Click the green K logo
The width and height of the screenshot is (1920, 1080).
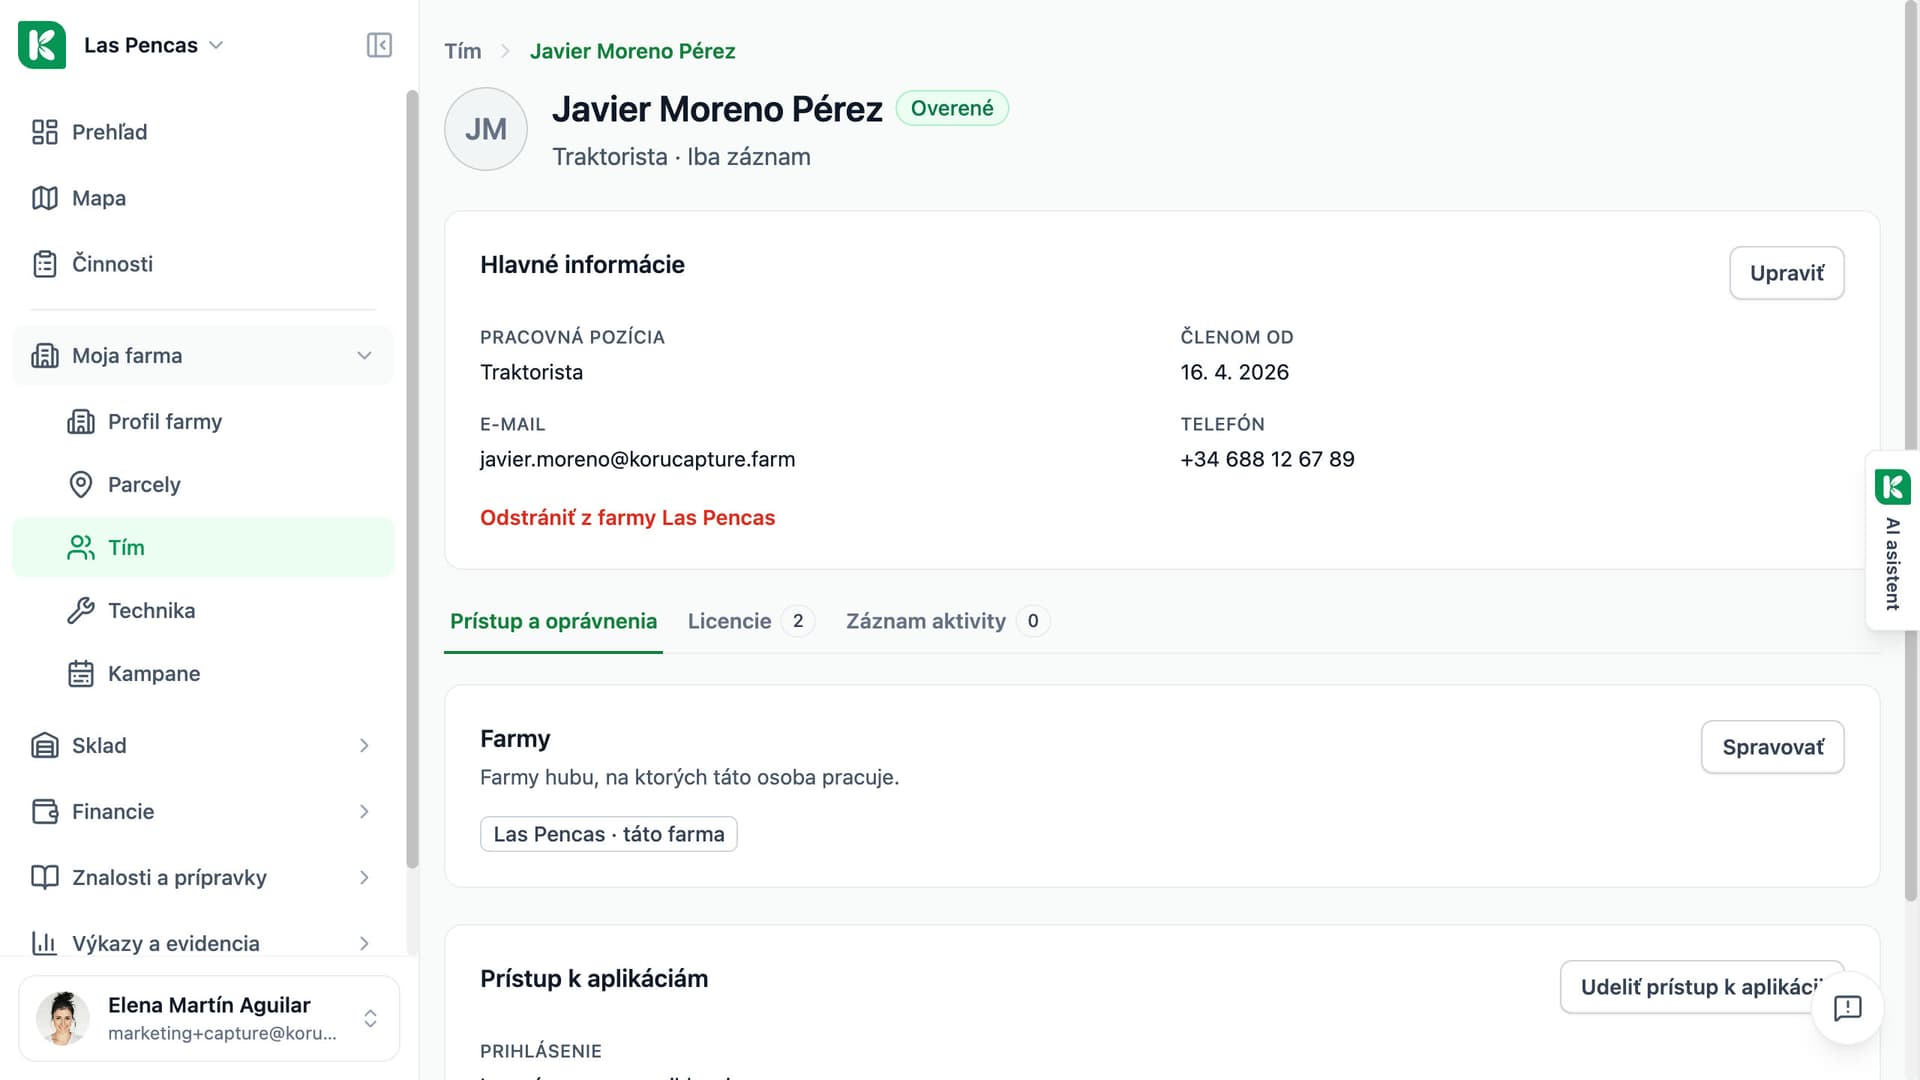42,45
